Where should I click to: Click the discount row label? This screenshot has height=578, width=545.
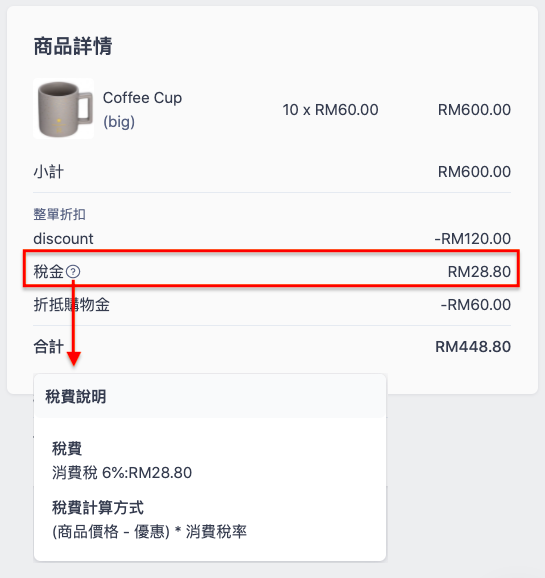(63, 239)
